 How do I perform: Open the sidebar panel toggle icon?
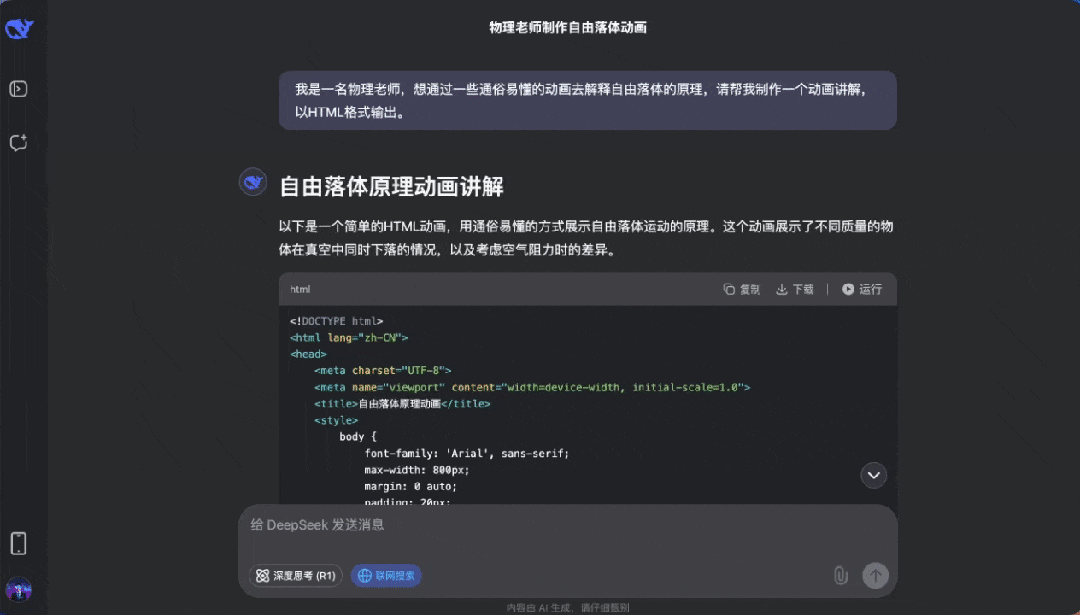[18, 88]
